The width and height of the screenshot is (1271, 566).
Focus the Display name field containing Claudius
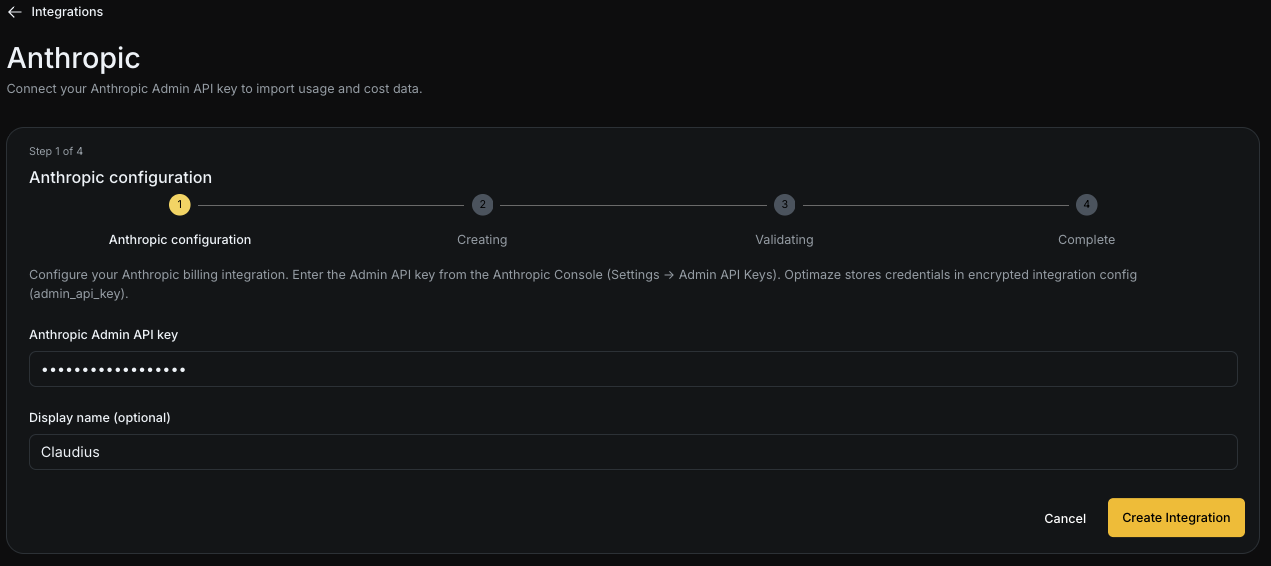tap(633, 452)
